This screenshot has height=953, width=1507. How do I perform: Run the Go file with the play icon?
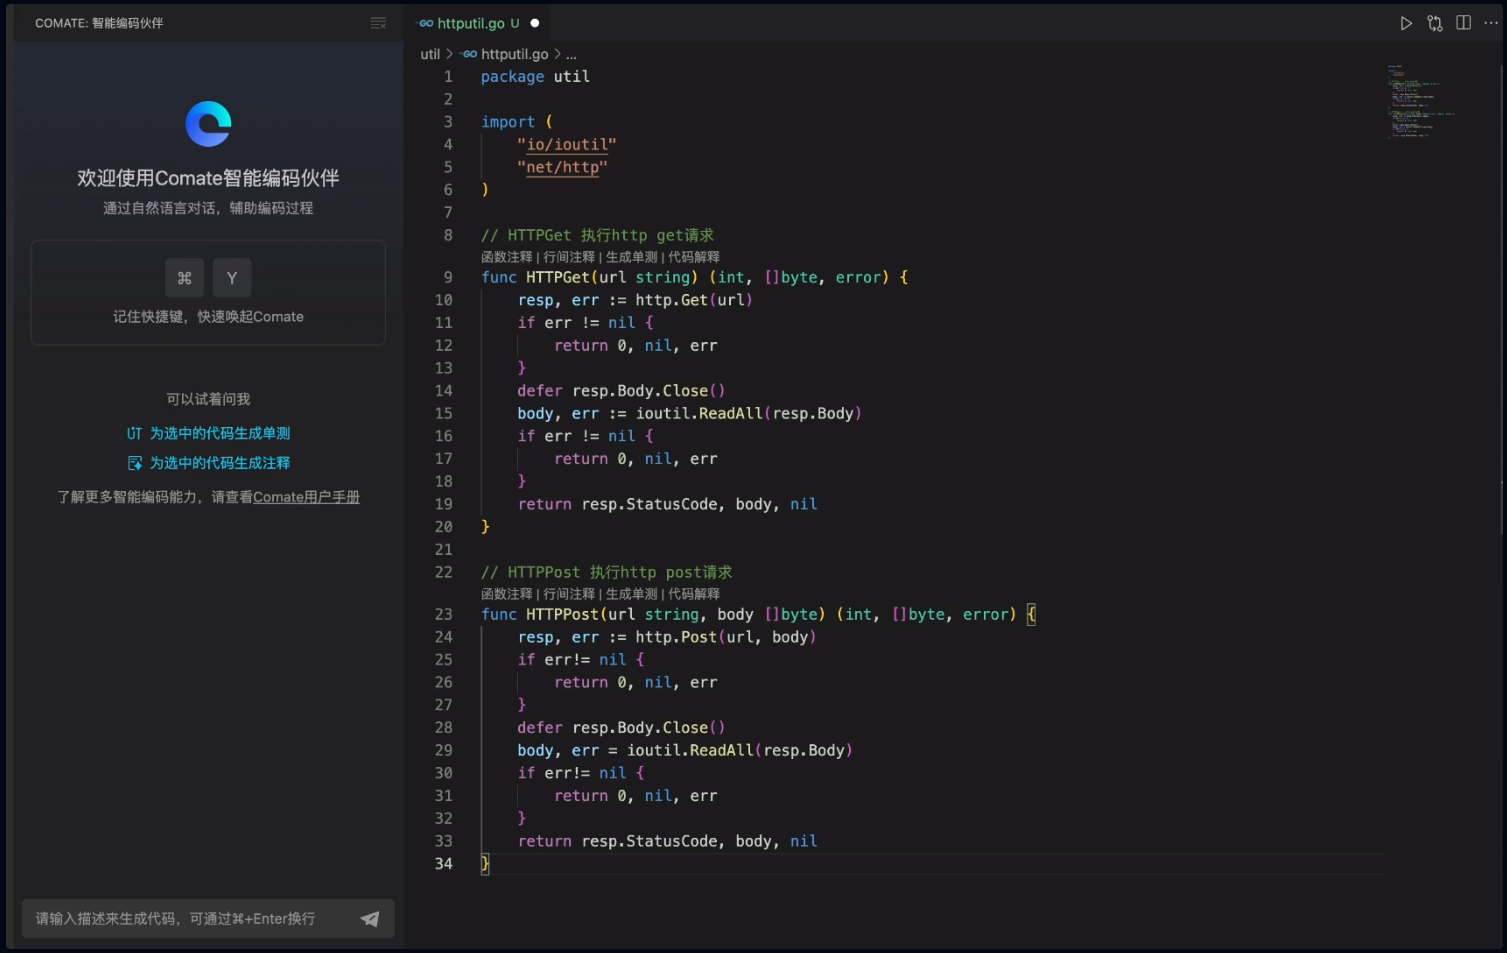click(x=1406, y=23)
